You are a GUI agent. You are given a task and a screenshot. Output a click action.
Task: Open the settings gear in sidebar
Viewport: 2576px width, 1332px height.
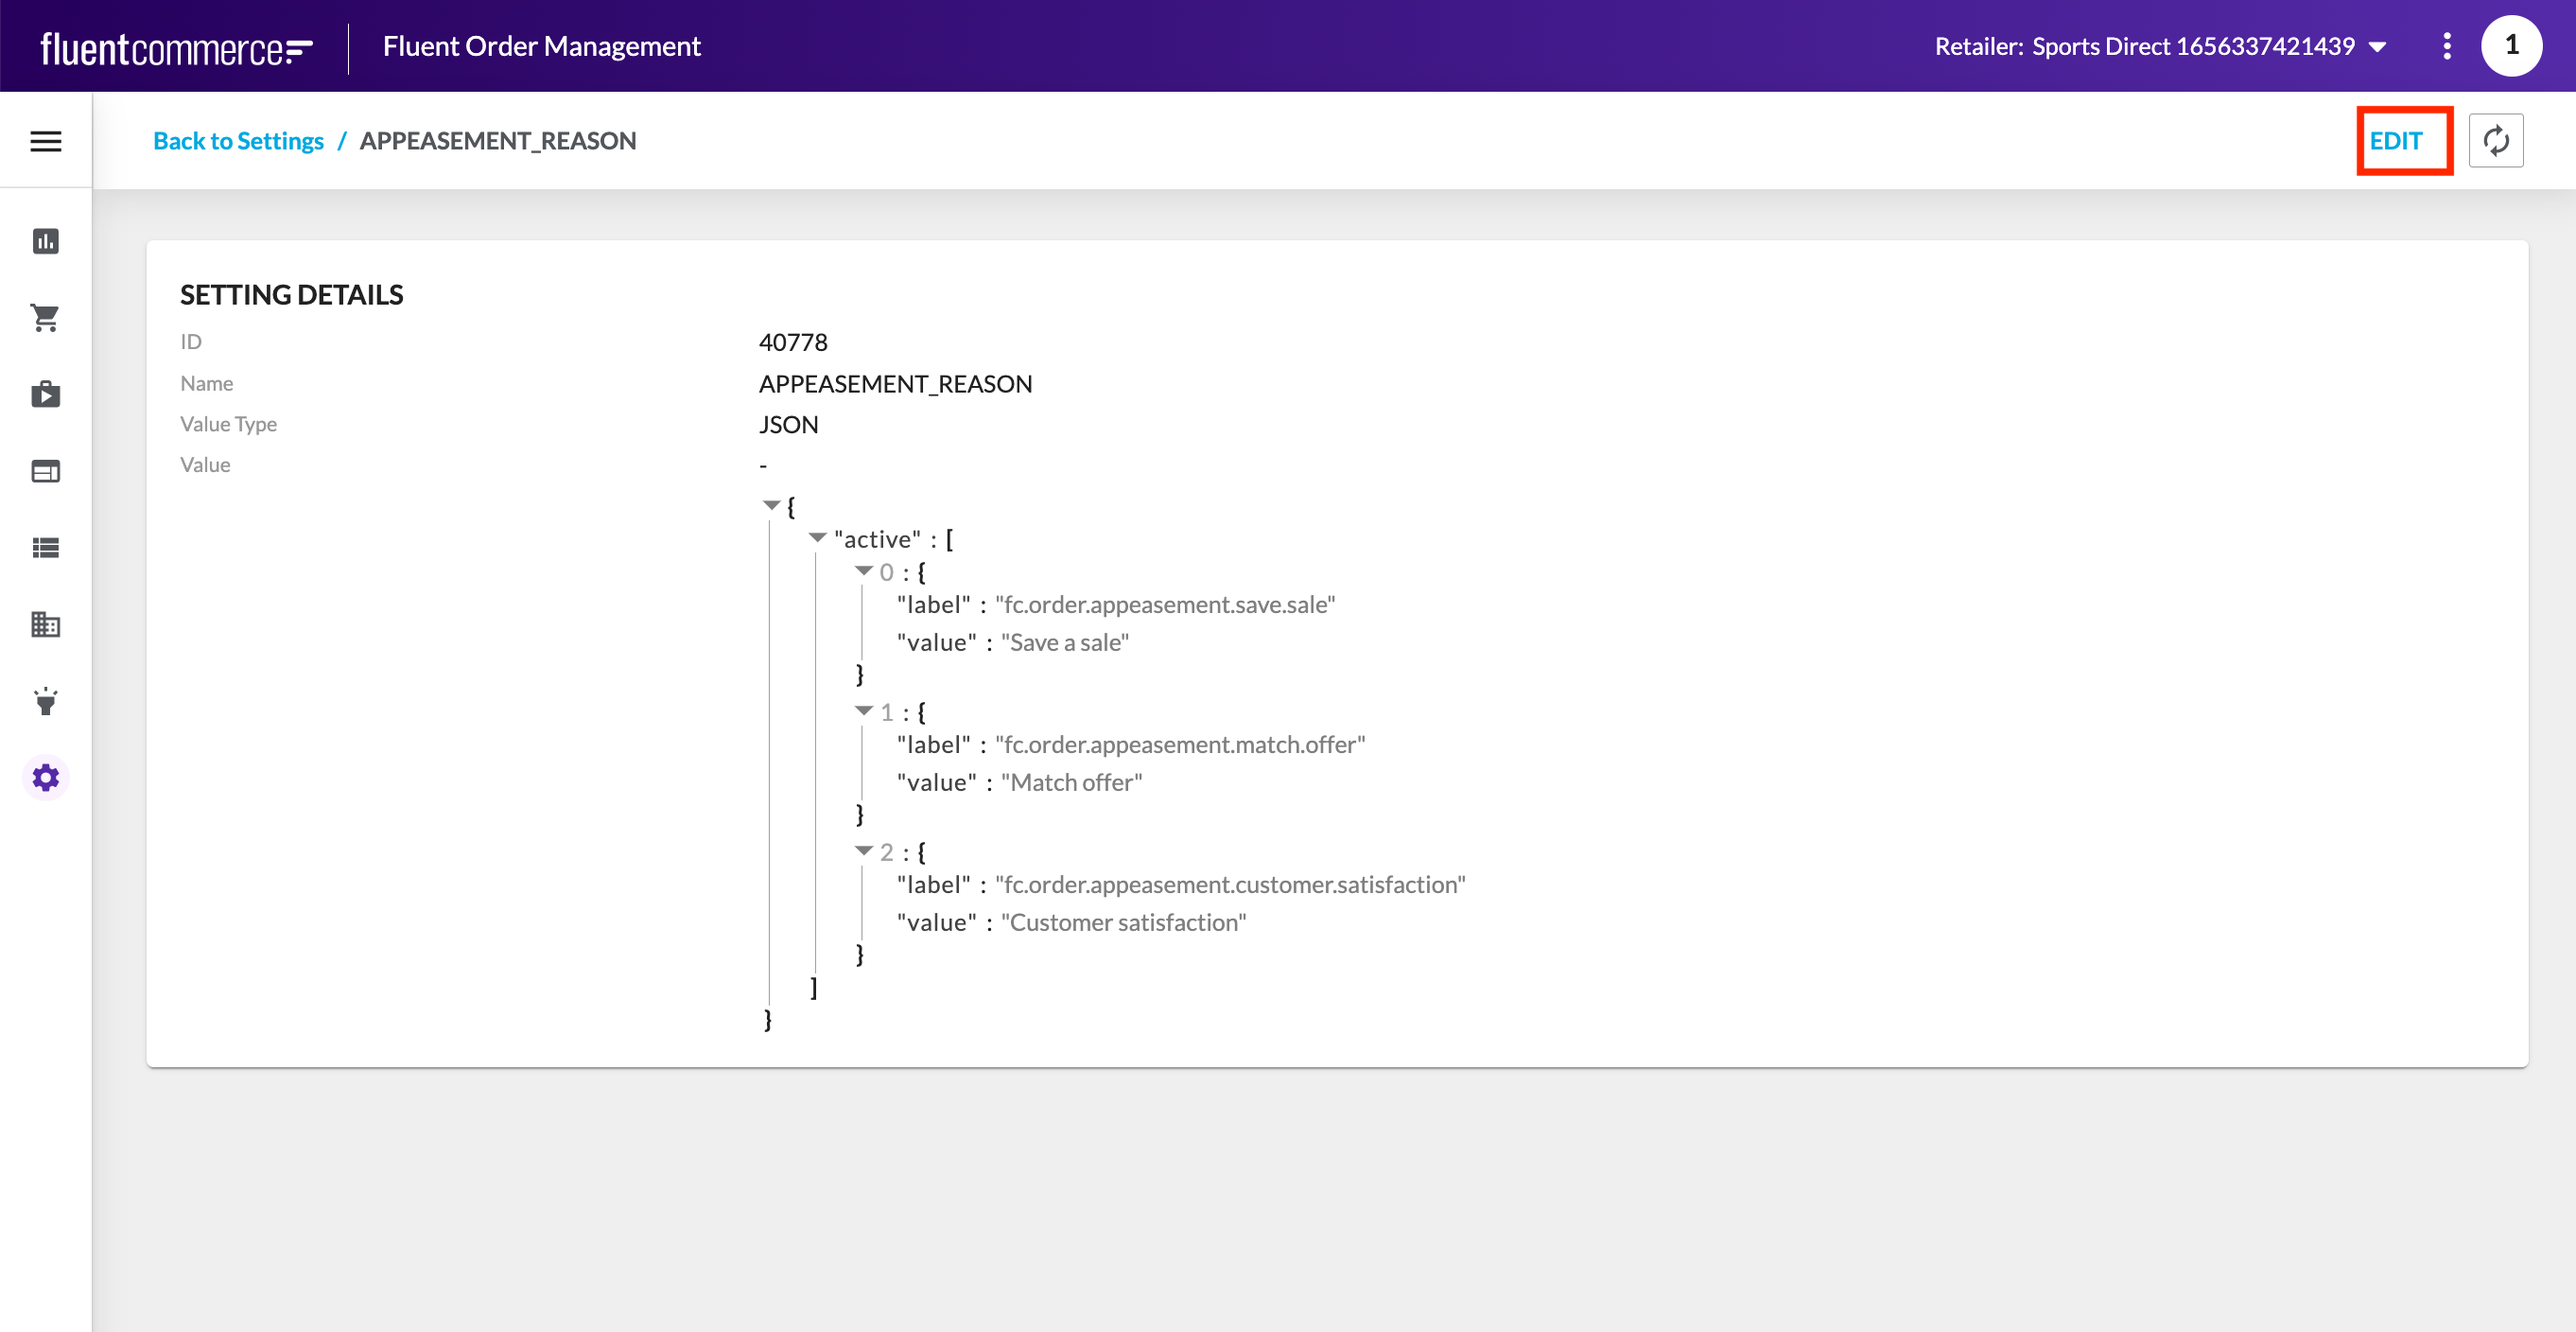click(46, 778)
